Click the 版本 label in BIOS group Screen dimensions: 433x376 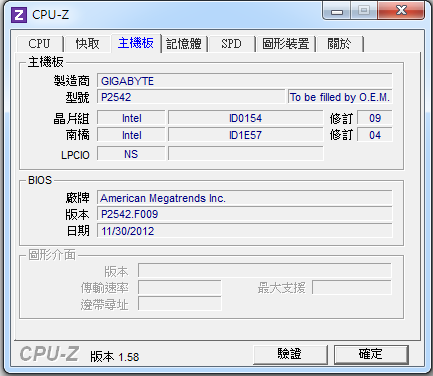click(78, 214)
